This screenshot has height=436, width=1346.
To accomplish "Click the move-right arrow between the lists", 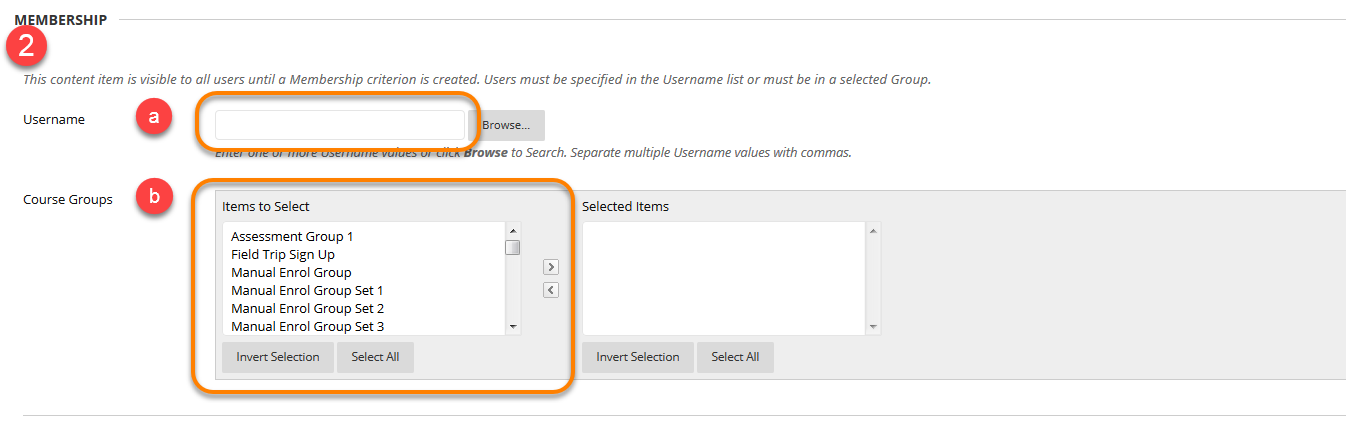I will coord(551,267).
